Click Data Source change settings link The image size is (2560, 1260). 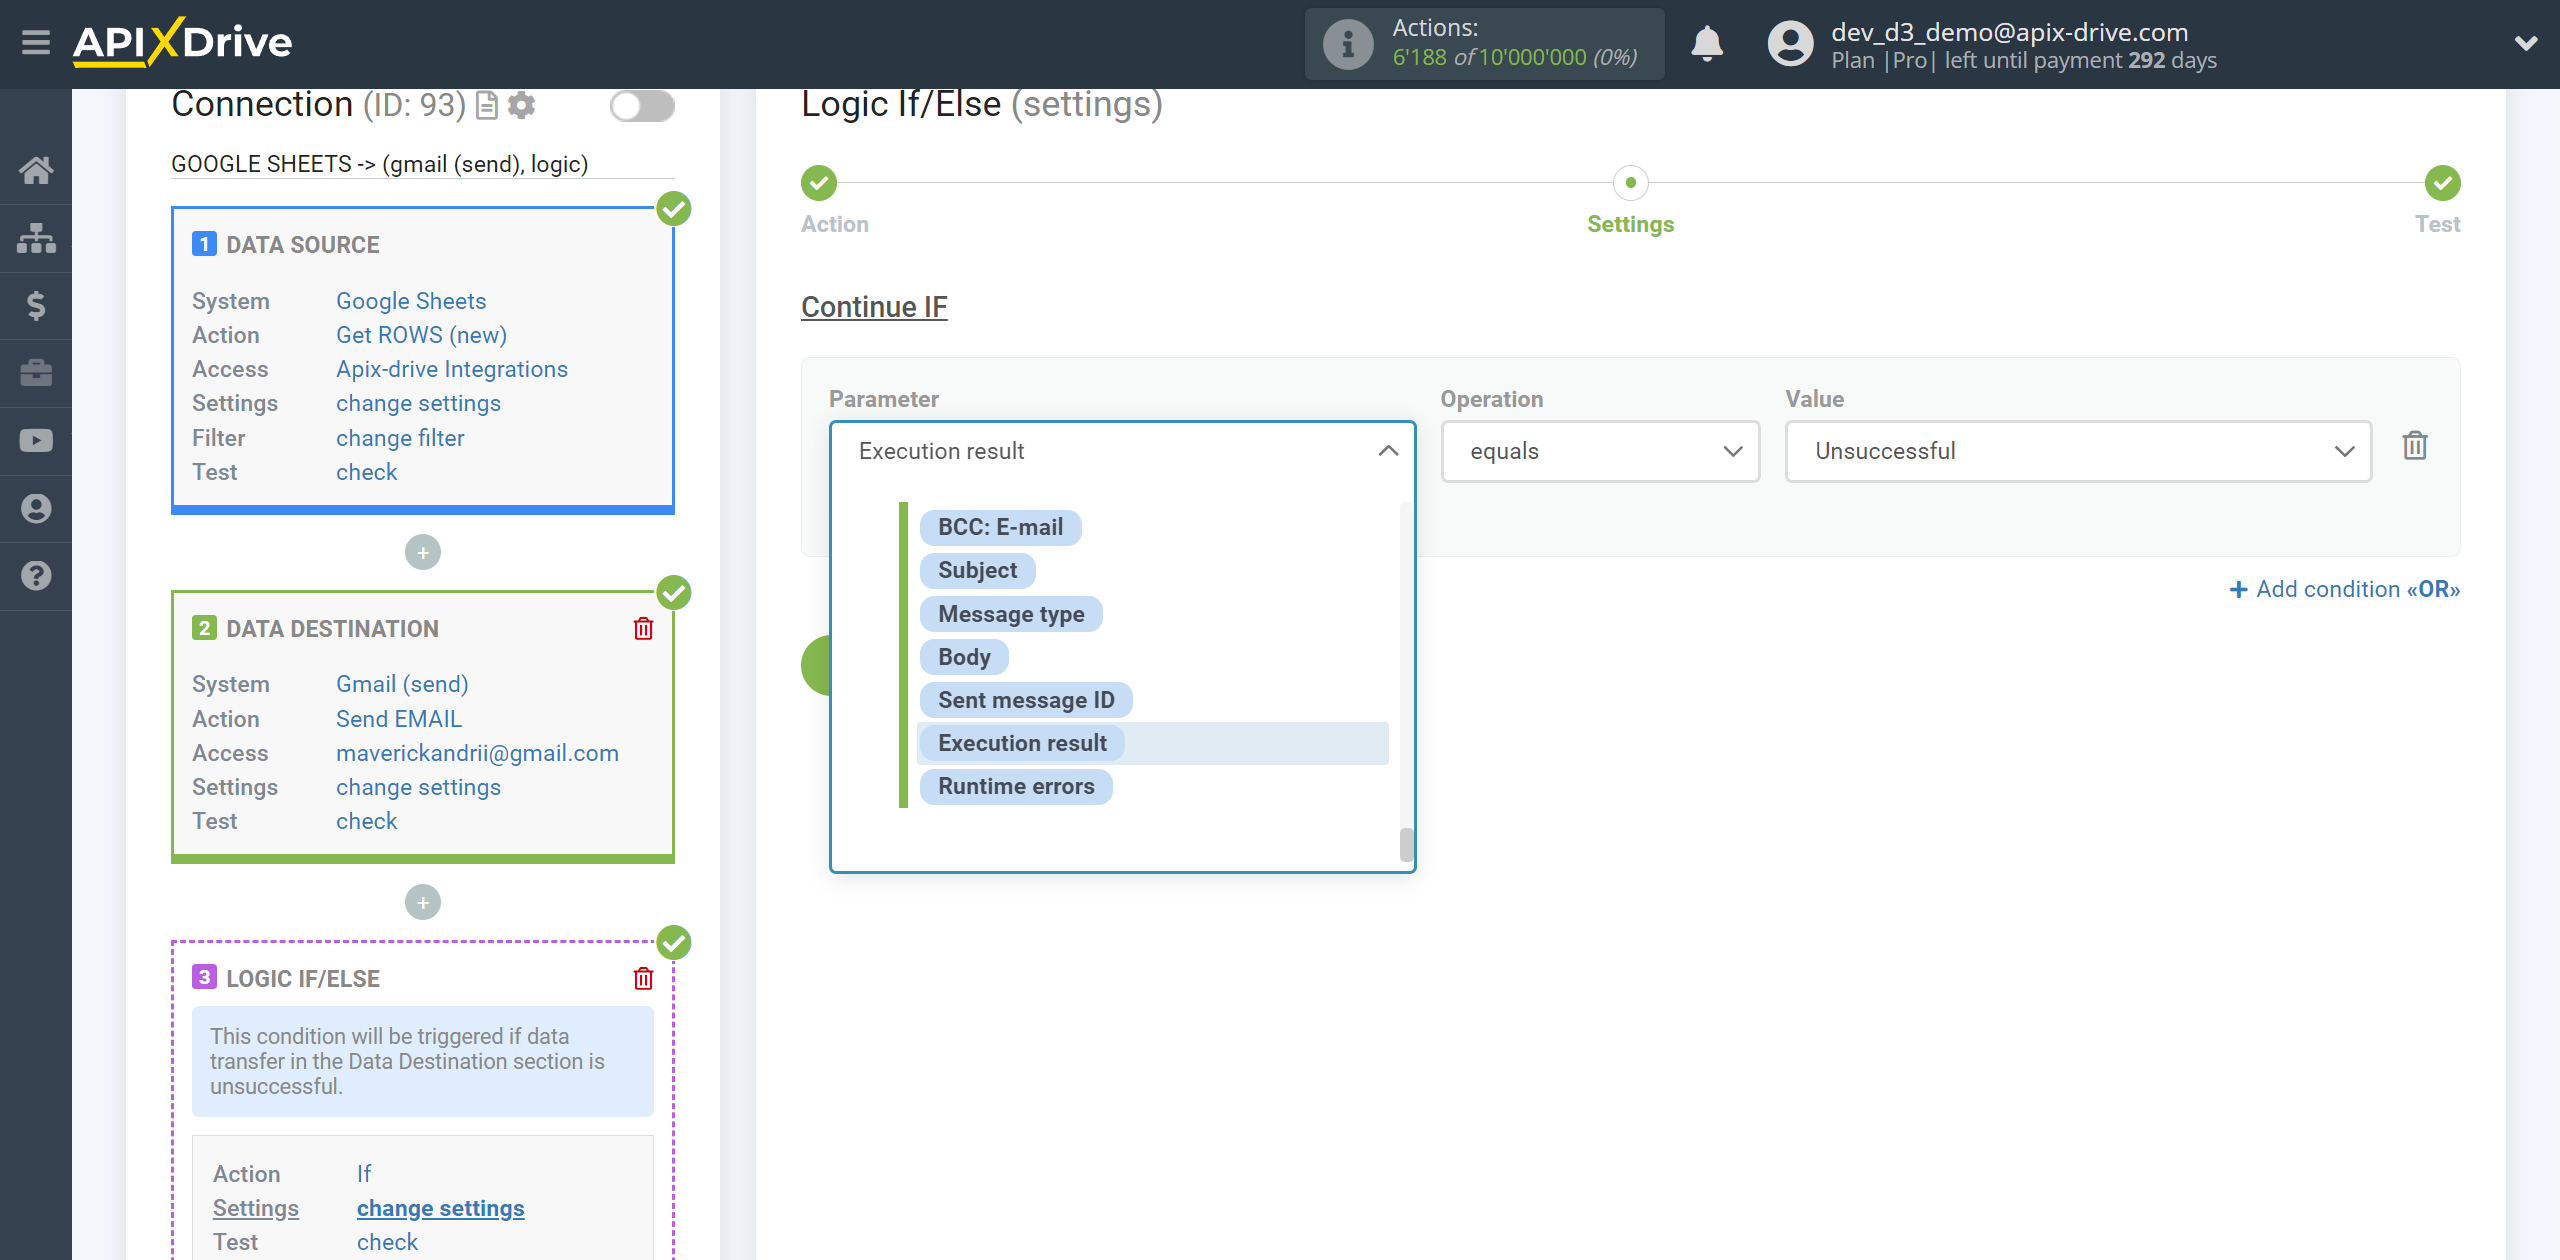pyautogui.click(x=418, y=403)
